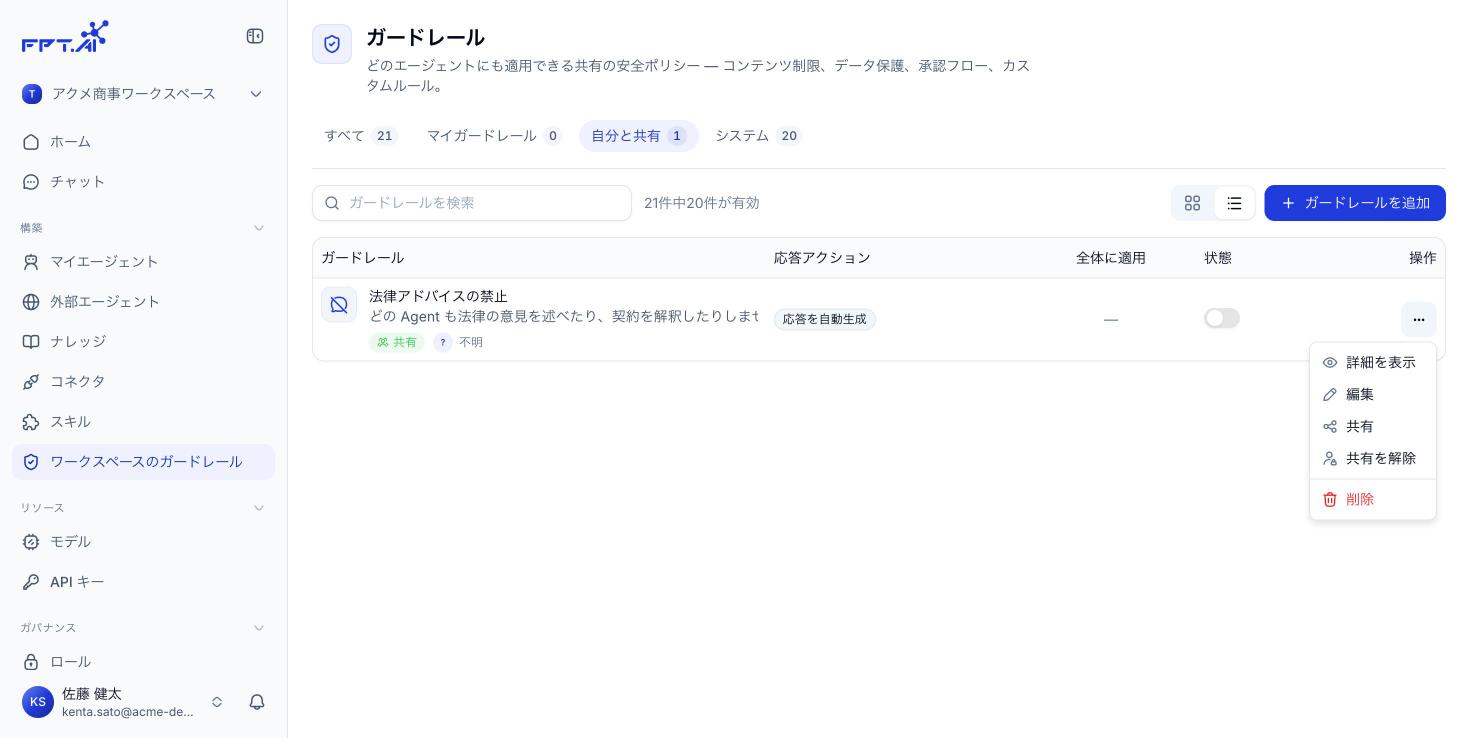1470x738 pixels.
Task: Choose 共有を解除 from menu
Action: (1373, 458)
